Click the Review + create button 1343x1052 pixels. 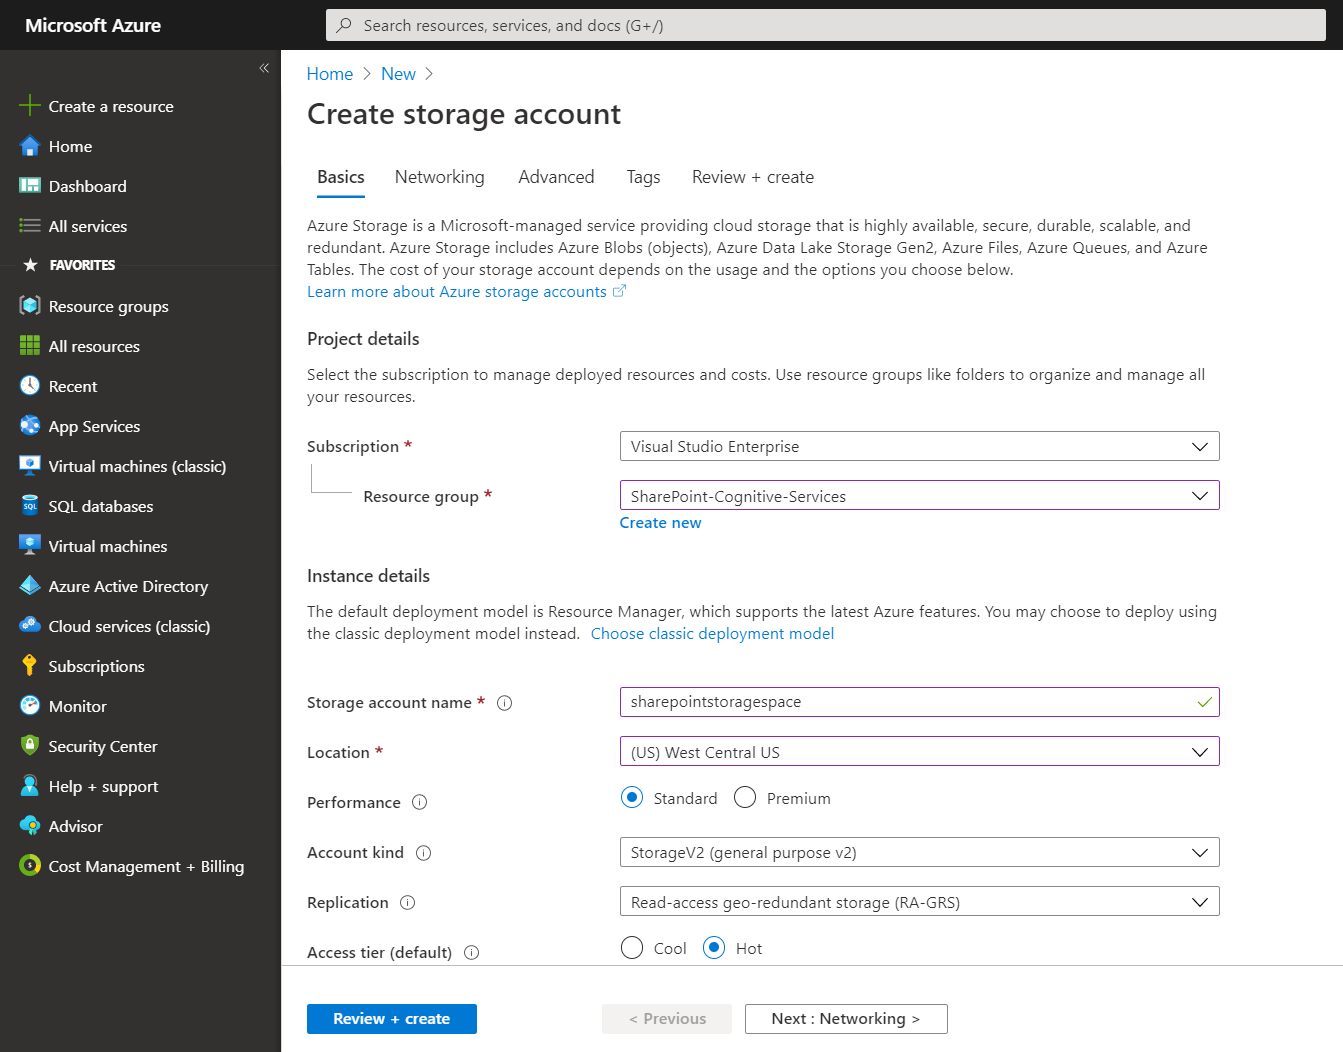tap(391, 1019)
